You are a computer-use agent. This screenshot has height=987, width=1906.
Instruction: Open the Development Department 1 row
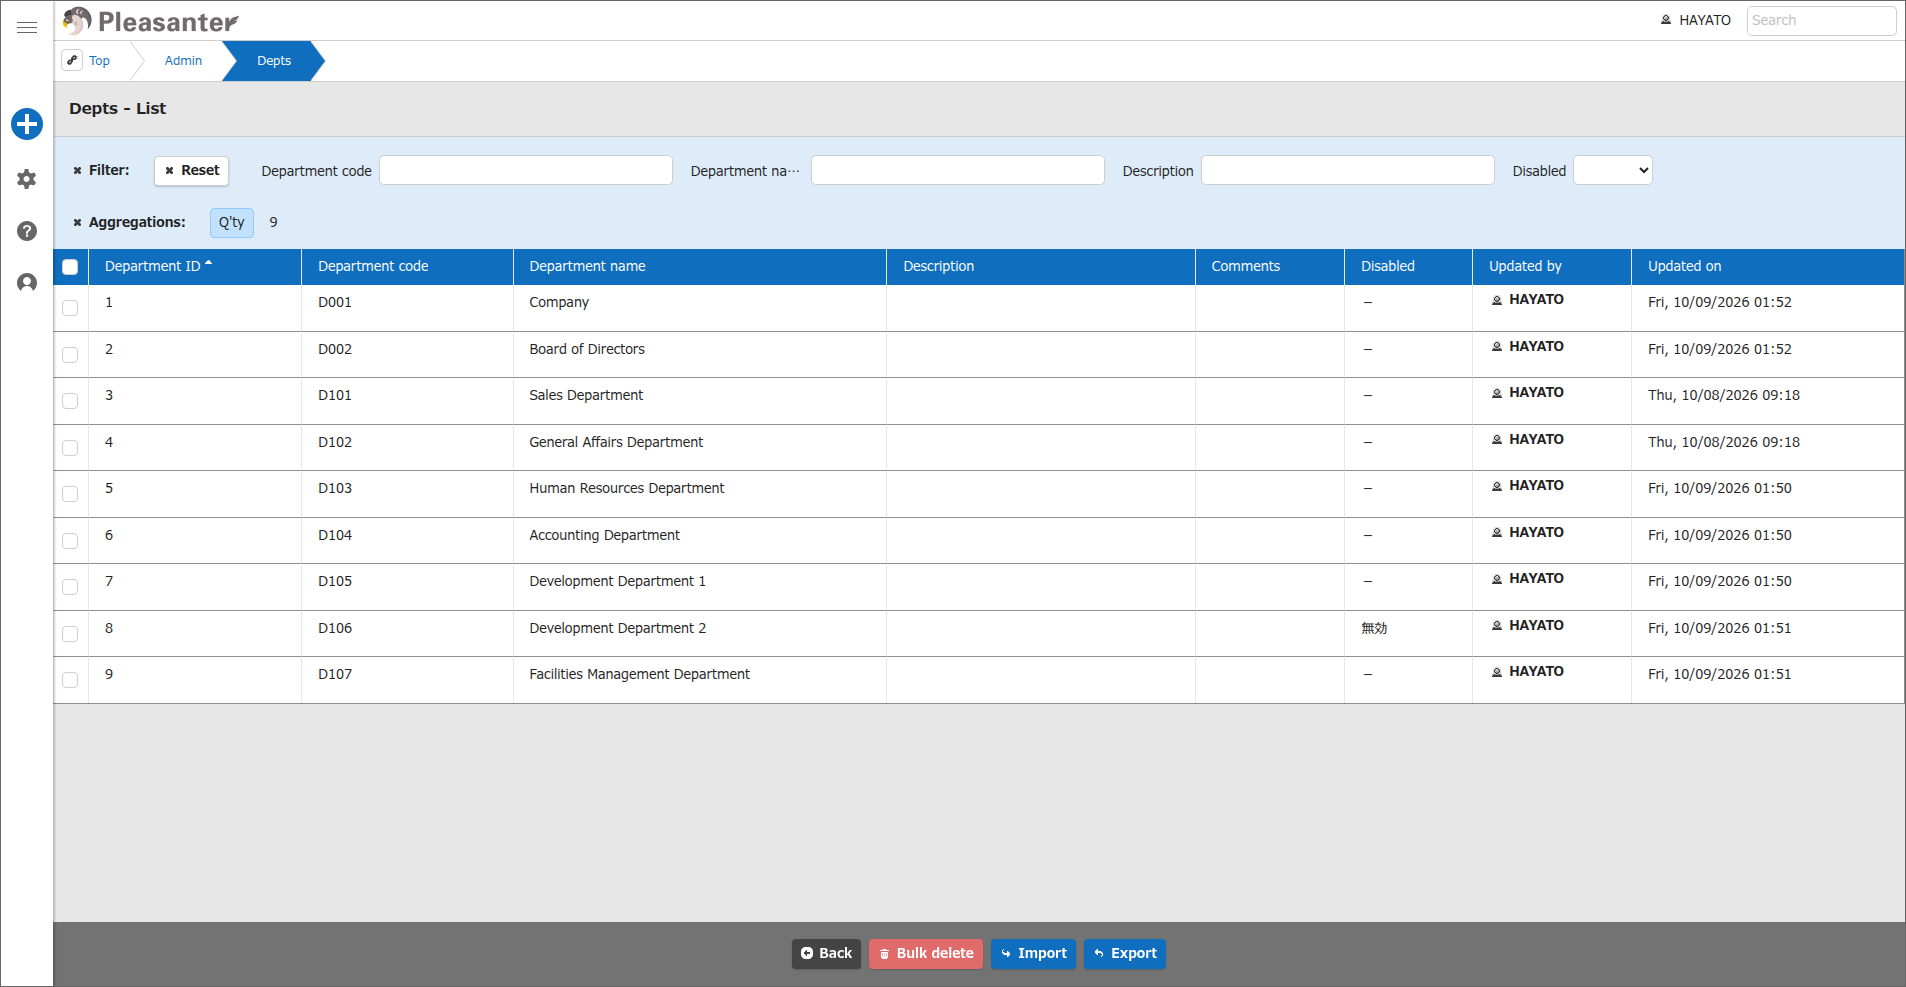[979, 587]
